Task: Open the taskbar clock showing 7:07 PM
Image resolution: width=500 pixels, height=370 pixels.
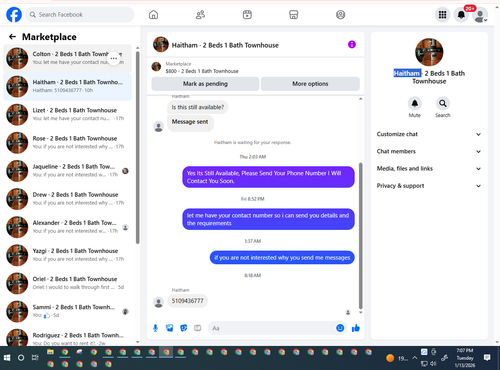Action: coord(465,358)
